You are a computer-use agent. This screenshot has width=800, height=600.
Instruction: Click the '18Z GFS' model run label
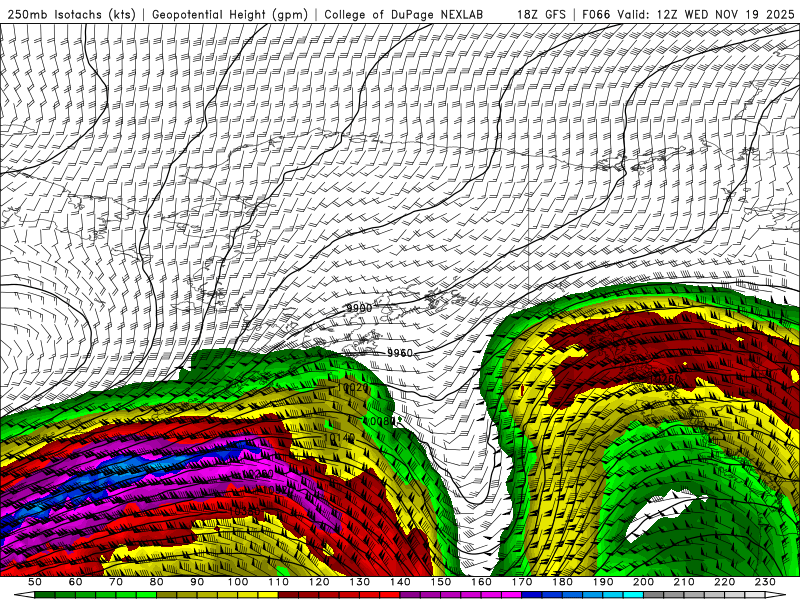tap(541, 14)
